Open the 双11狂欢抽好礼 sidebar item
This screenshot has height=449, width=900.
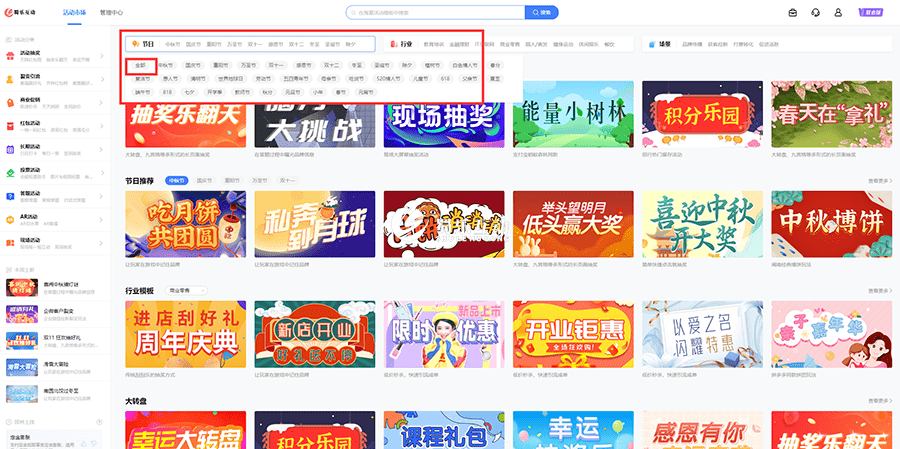54,340
